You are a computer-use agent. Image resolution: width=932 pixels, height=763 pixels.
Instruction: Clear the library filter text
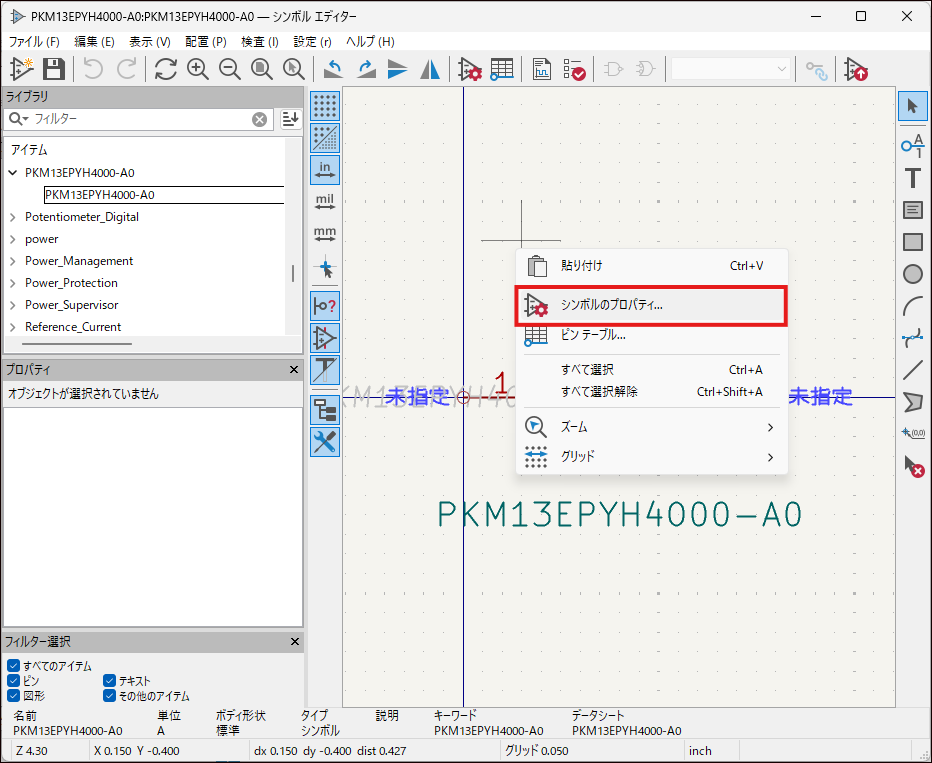pos(260,119)
